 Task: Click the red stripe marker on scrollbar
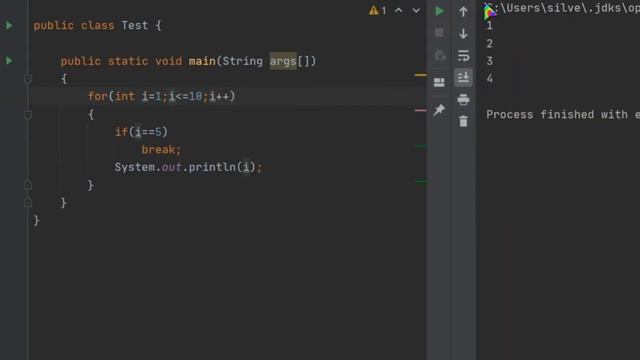pos(420,110)
